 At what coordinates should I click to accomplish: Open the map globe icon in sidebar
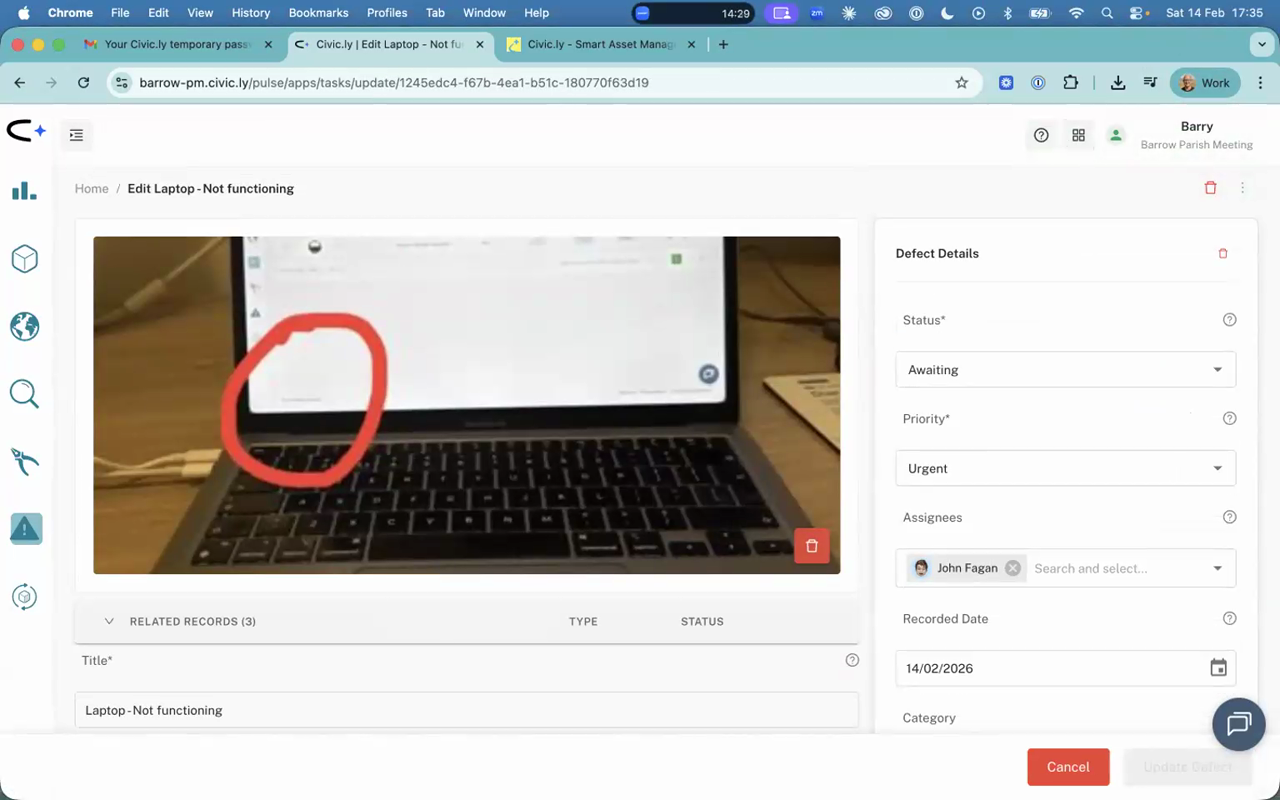24,326
